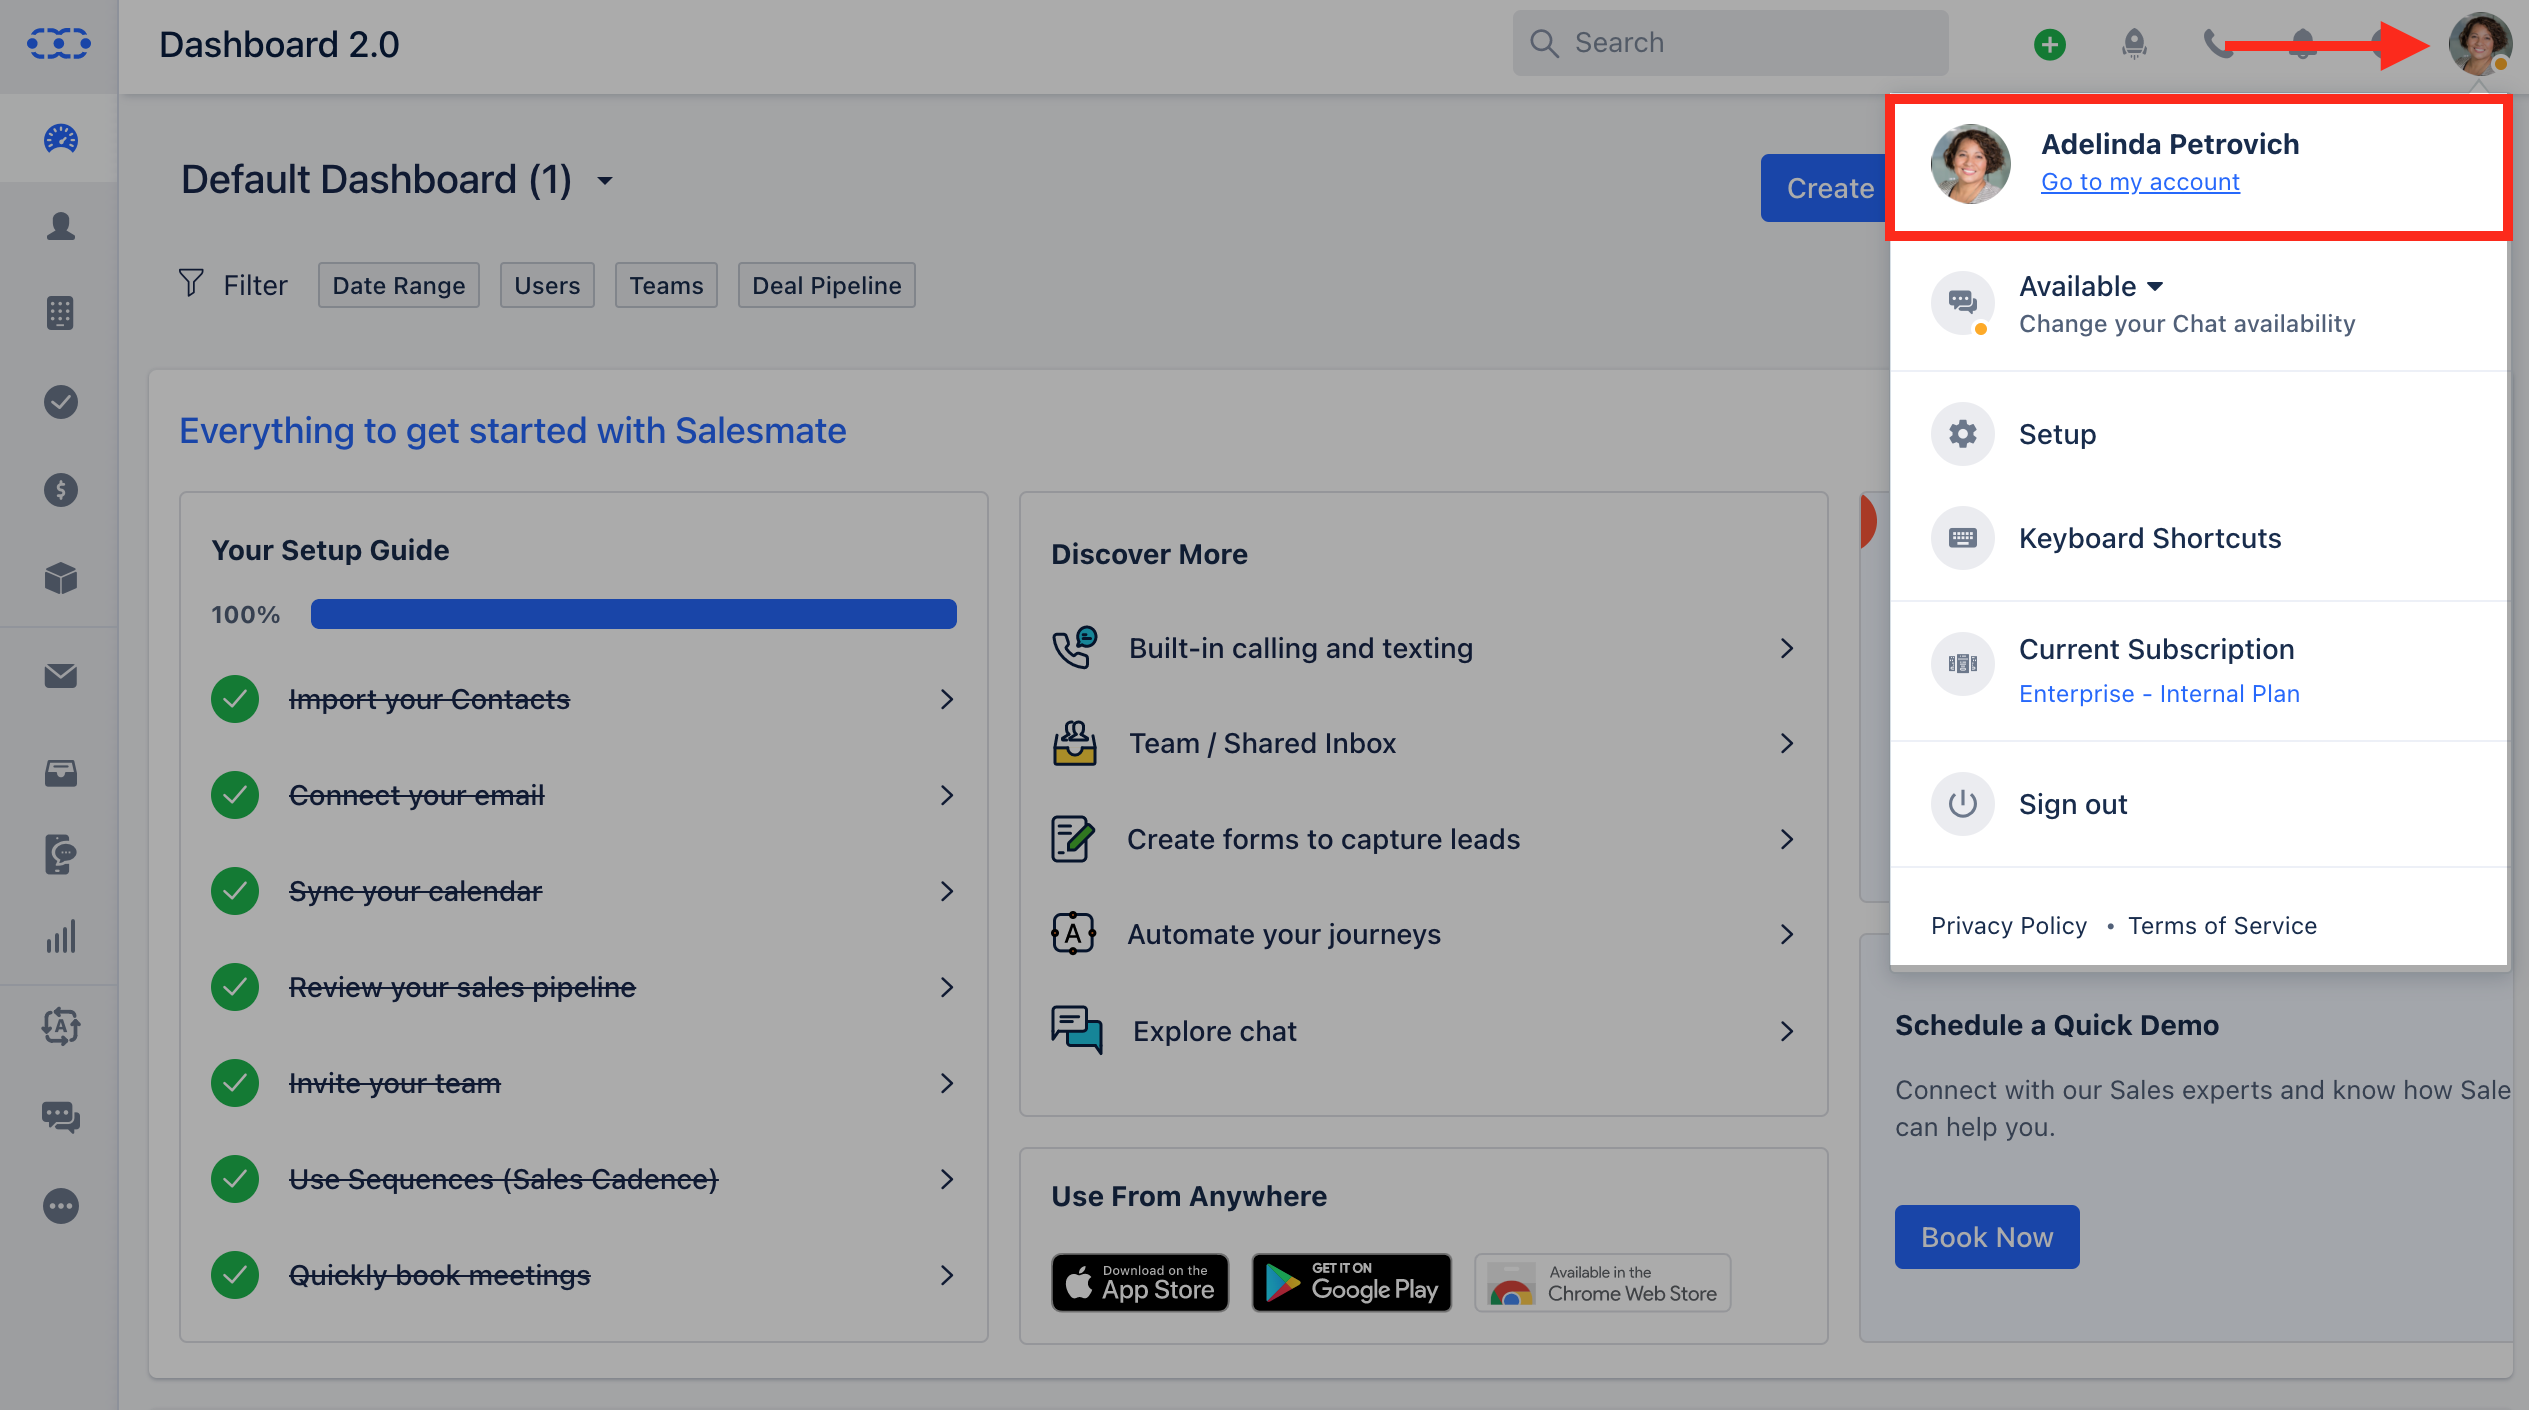The image size is (2529, 1410).
Task: Open the notifications bell icon
Action: [x=2301, y=44]
